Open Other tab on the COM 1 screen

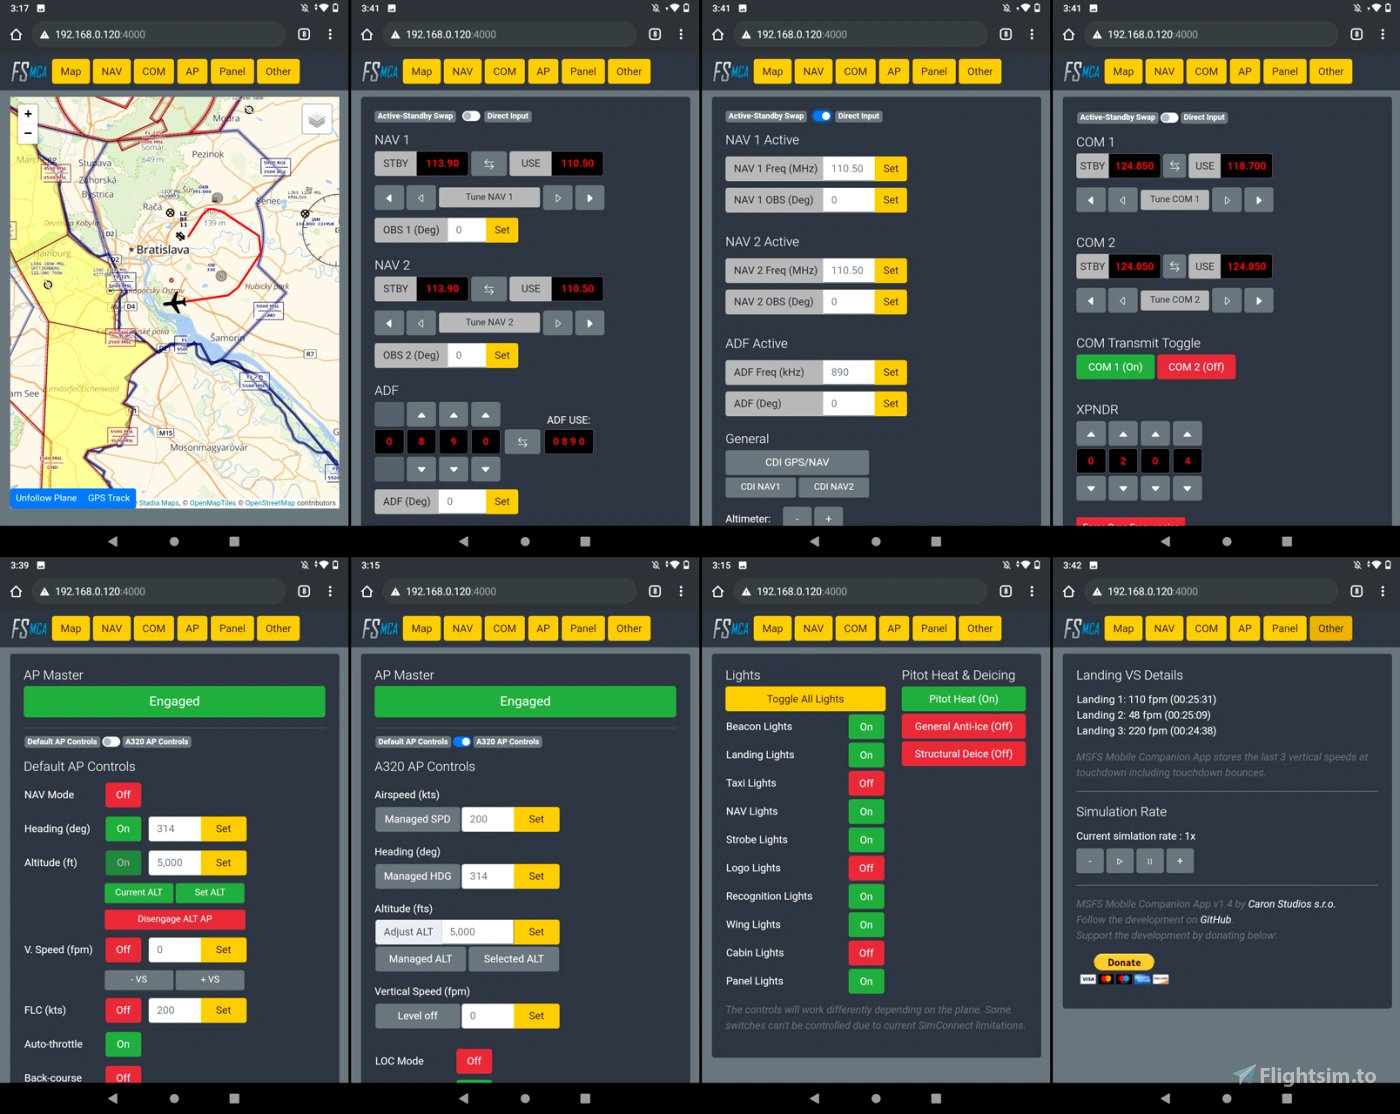pyautogui.click(x=1331, y=71)
